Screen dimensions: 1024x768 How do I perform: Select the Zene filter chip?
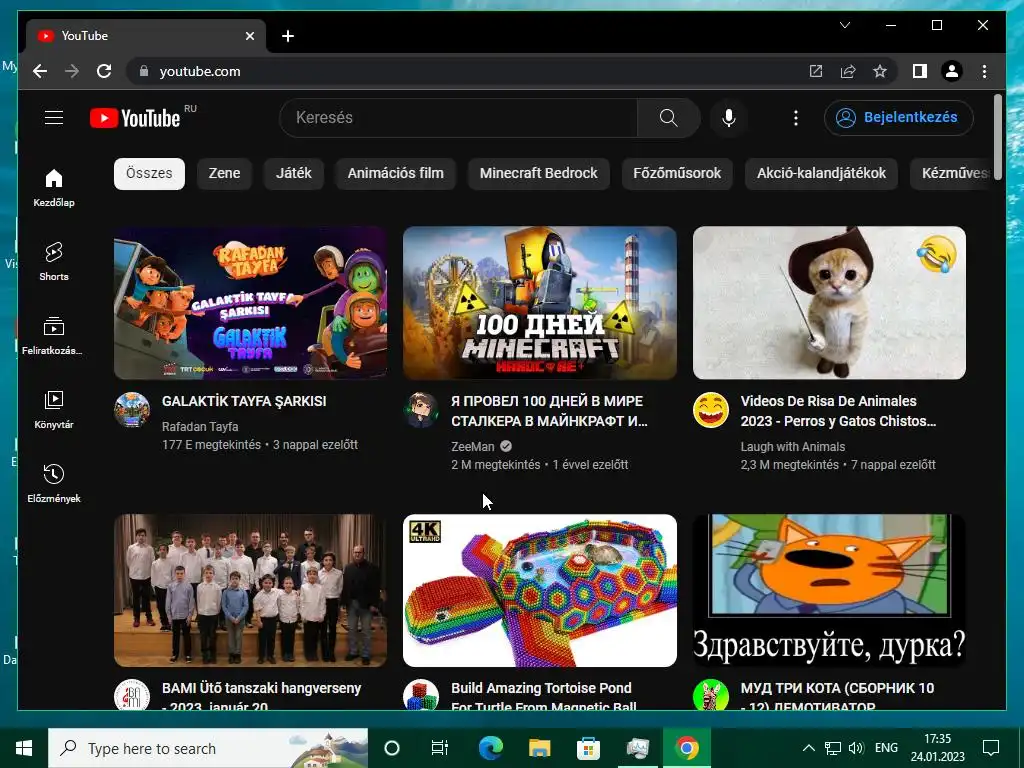[x=224, y=173]
